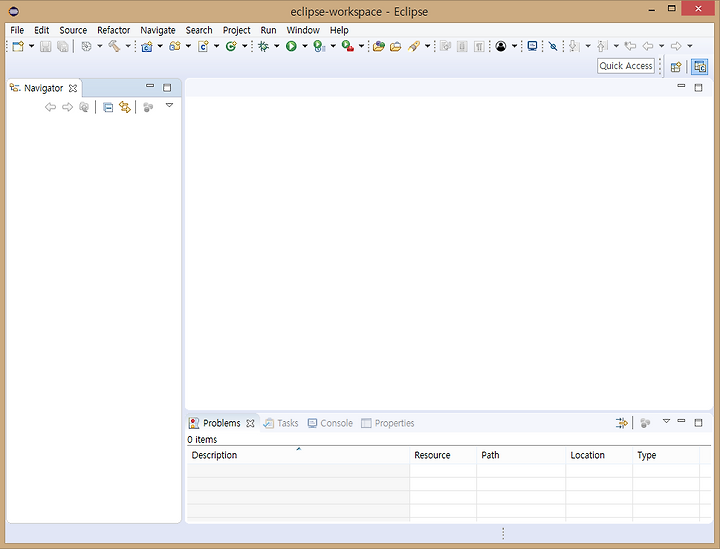Sort by the Resource column header
This screenshot has width=720, height=549.
(443, 455)
